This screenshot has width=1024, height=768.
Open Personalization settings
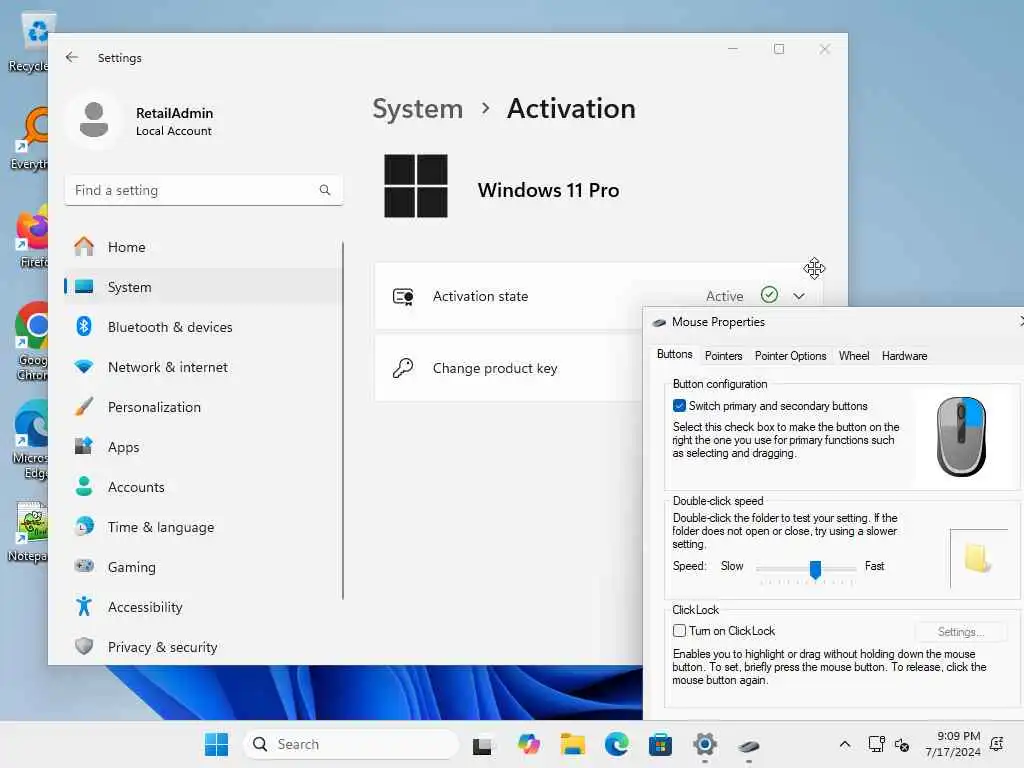pos(204,407)
